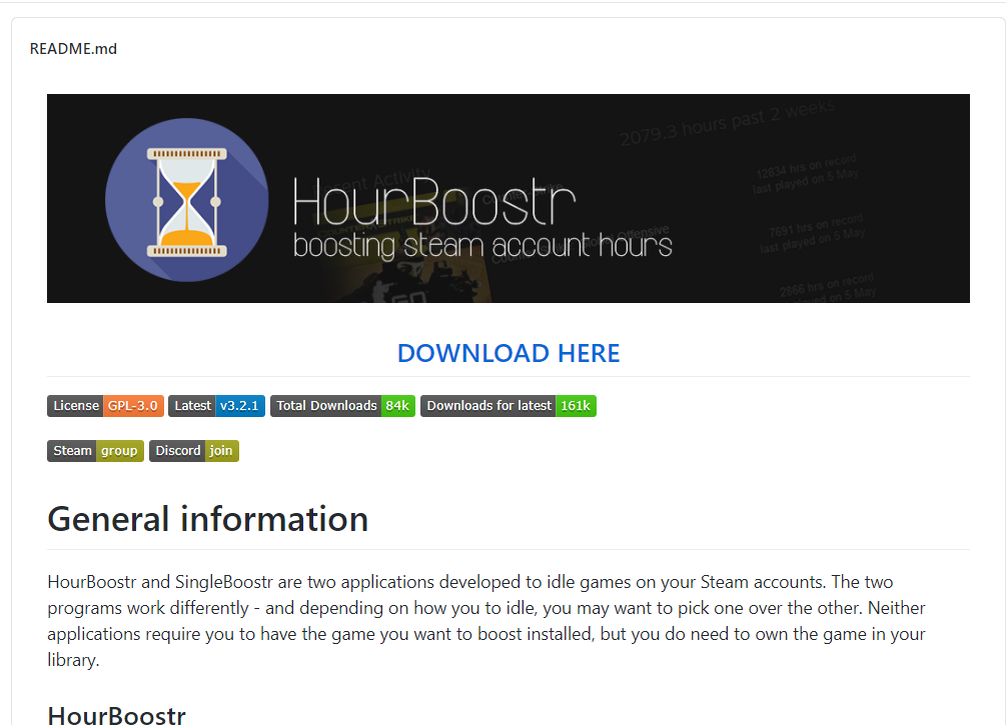Screen dimensions: 1006x725
Task: Click the README.md file name
Action: [x=73, y=49]
